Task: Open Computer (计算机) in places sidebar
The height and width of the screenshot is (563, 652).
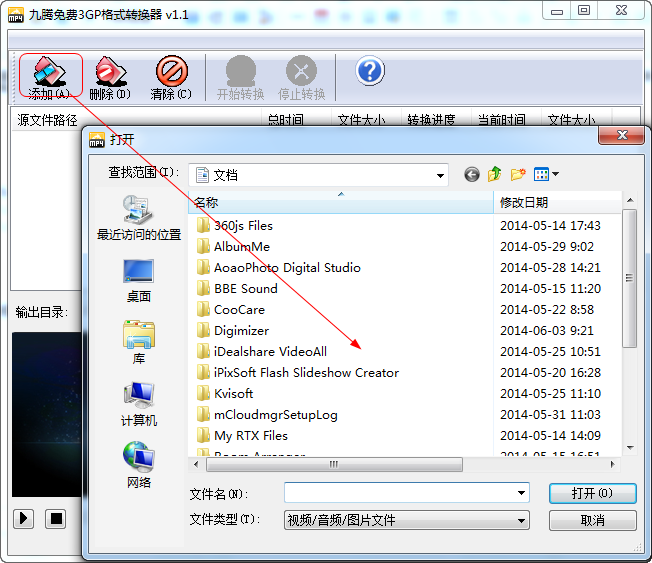Action: point(139,405)
